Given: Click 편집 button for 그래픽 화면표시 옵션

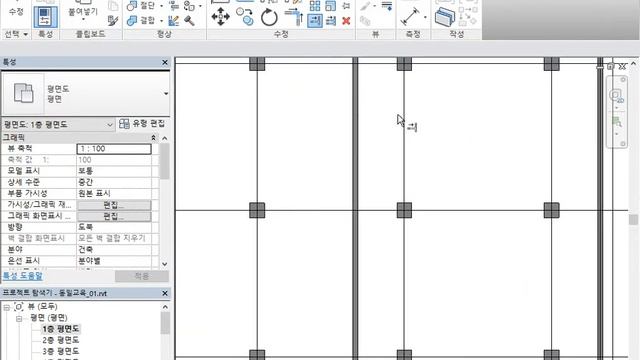Looking at the screenshot, I should (x=114, y=216).
